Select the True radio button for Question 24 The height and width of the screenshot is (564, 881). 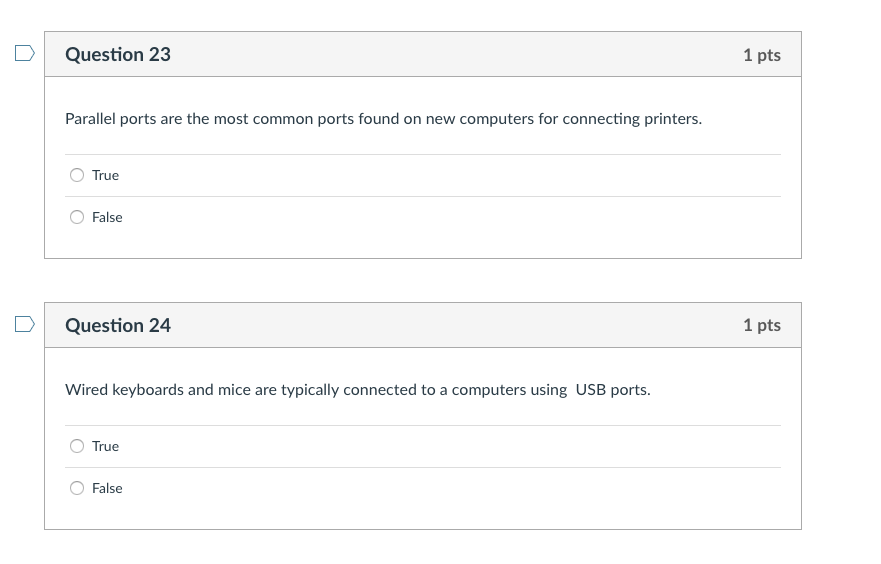[77, 446]
